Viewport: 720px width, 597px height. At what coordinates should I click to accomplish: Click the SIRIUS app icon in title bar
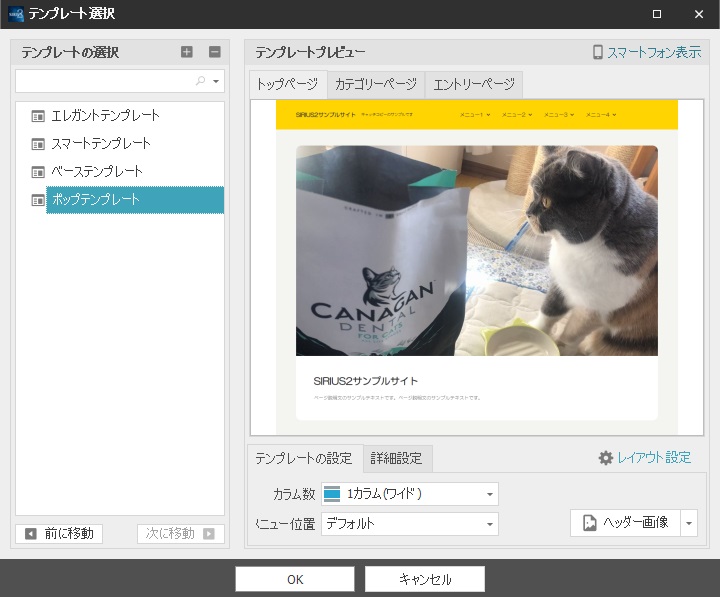click(x=16, y=14)
